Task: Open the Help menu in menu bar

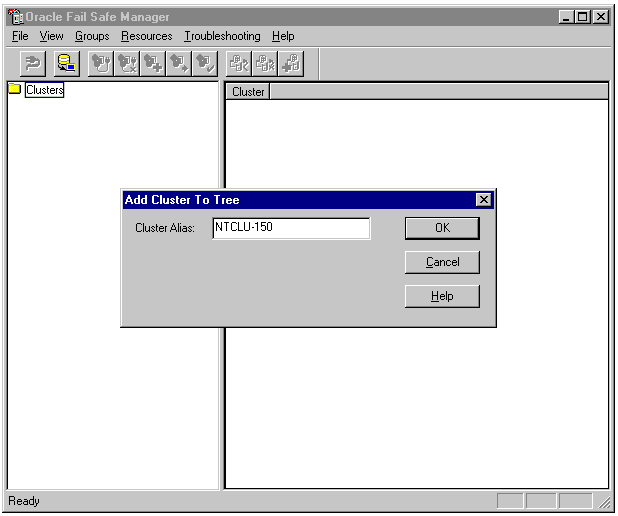Action: pos(283,36)
